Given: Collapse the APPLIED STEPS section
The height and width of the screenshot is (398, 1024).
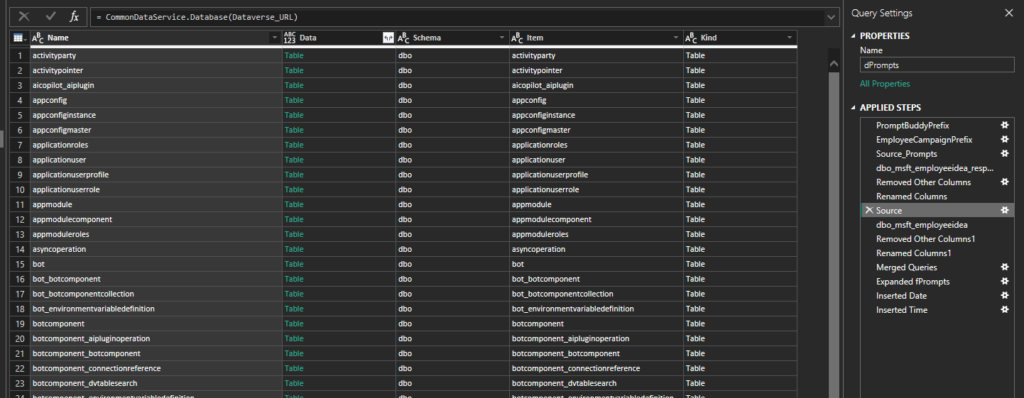Looking at the screenshot, I should point(854,108).
